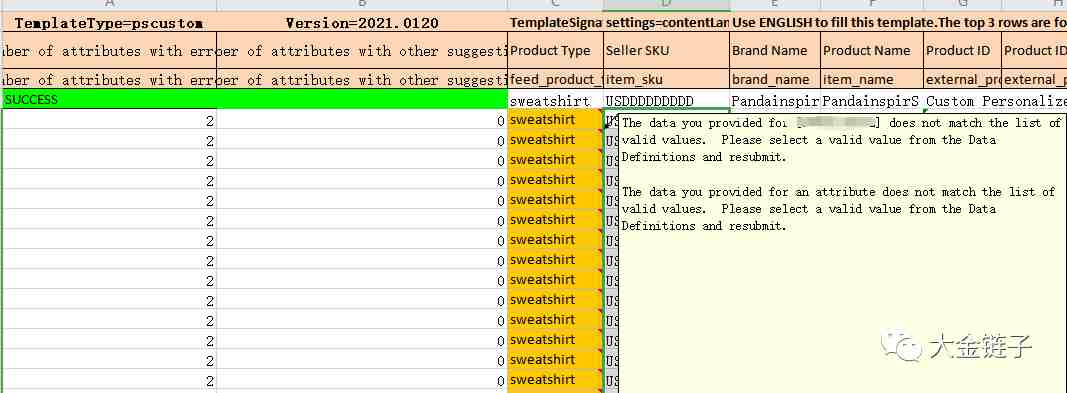Click the brand_name field name cell
The image size is (1067, 393).
tap(775, 79)
